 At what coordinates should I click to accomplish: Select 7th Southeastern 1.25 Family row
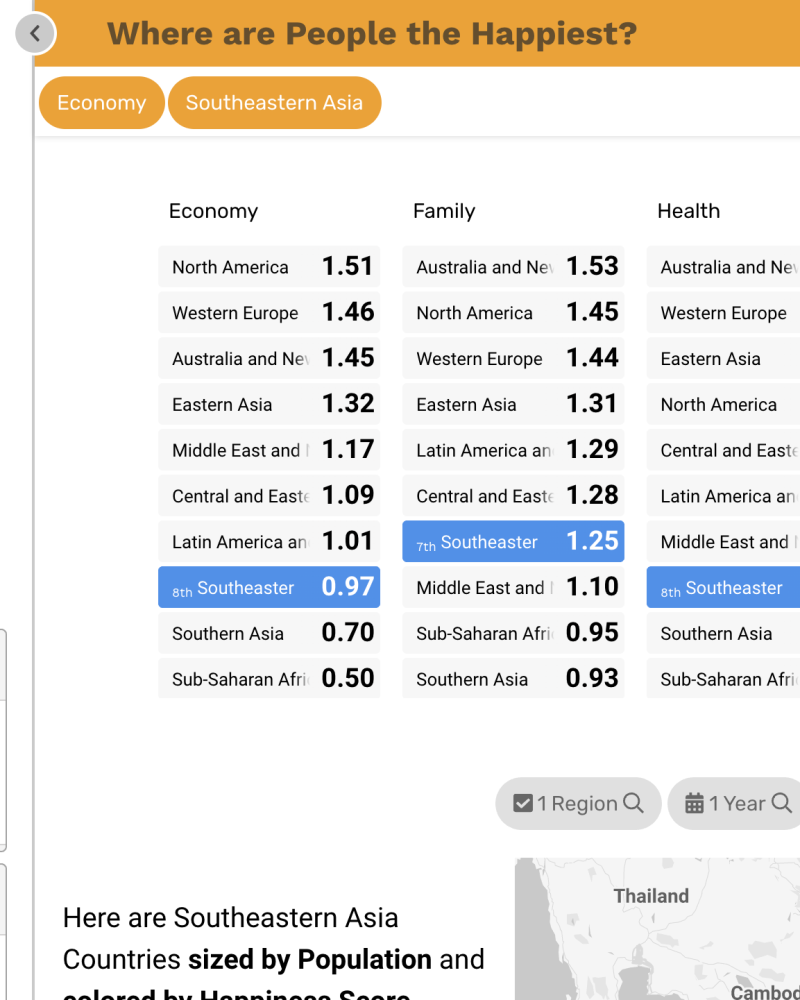513,541
